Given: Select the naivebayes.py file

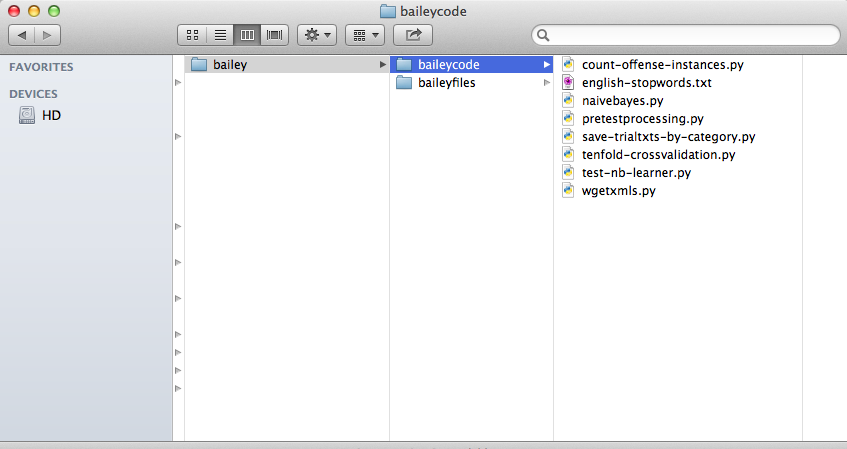Looking at the screenshot, I should 622,101.
